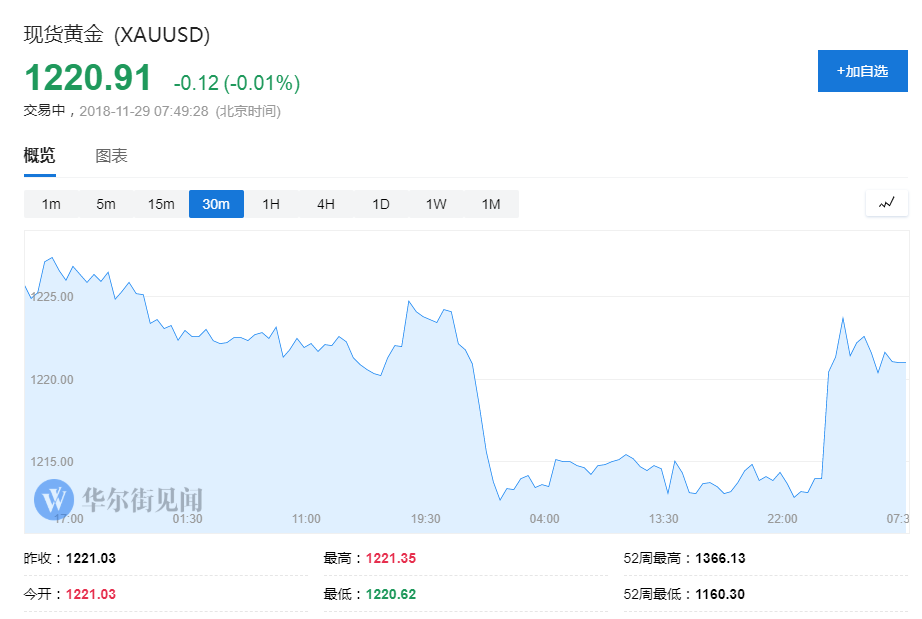Open the chart type line icon
922x619 pixels.
[887, 203]
